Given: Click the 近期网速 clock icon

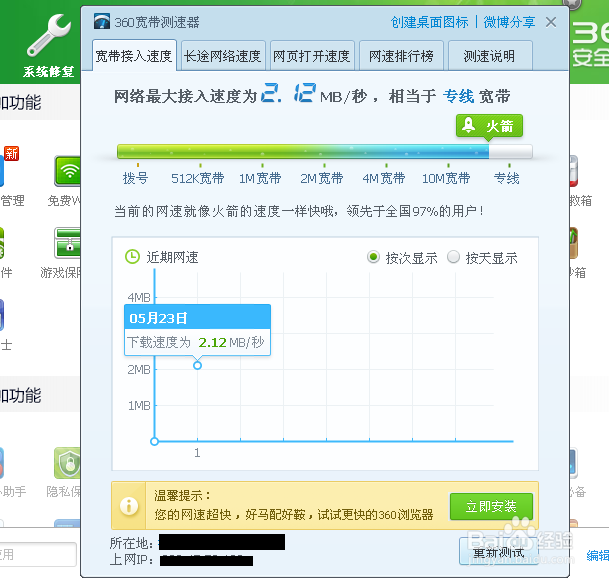Looking at the screenshot, I should click(x=132, y=257).
